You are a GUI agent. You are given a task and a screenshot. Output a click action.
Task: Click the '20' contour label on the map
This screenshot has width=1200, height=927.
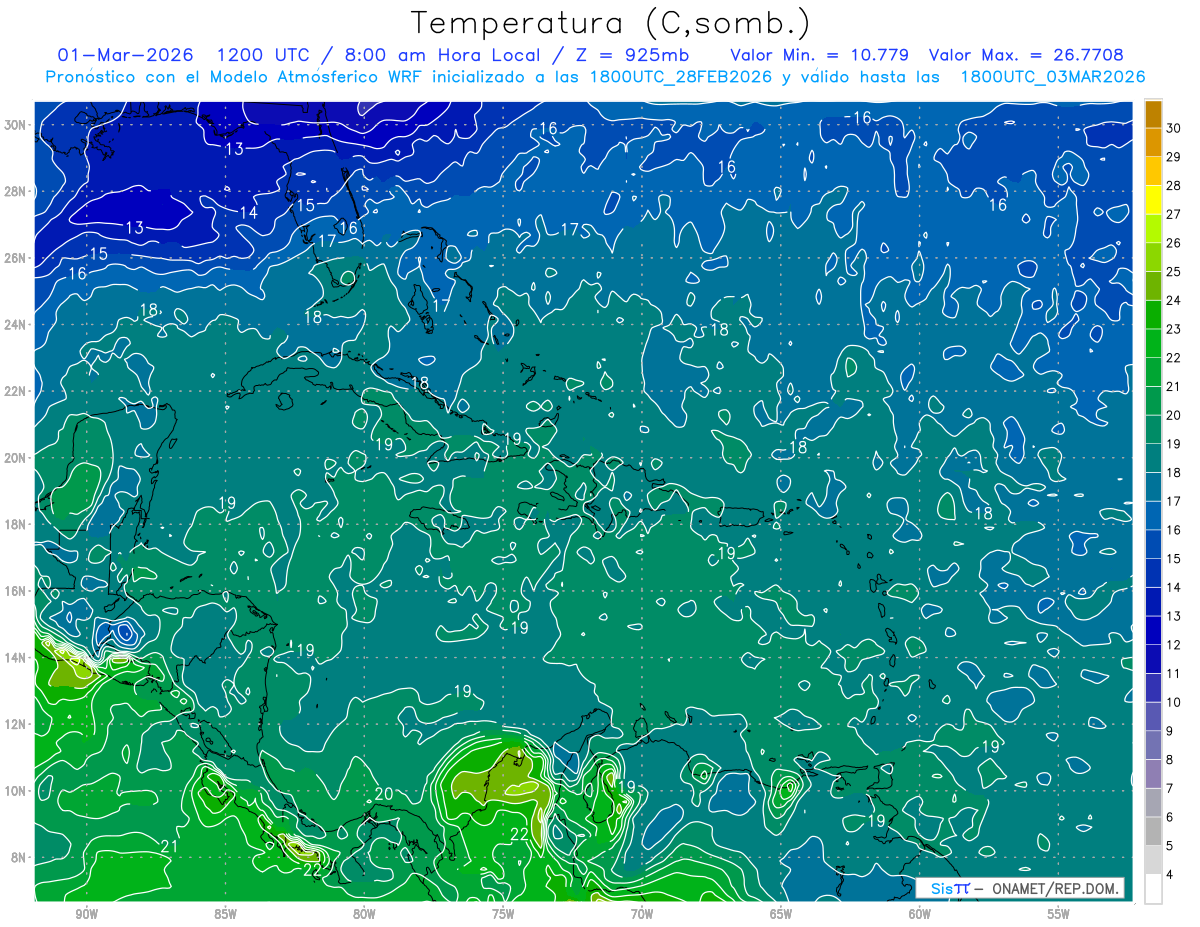coord(384,794)
